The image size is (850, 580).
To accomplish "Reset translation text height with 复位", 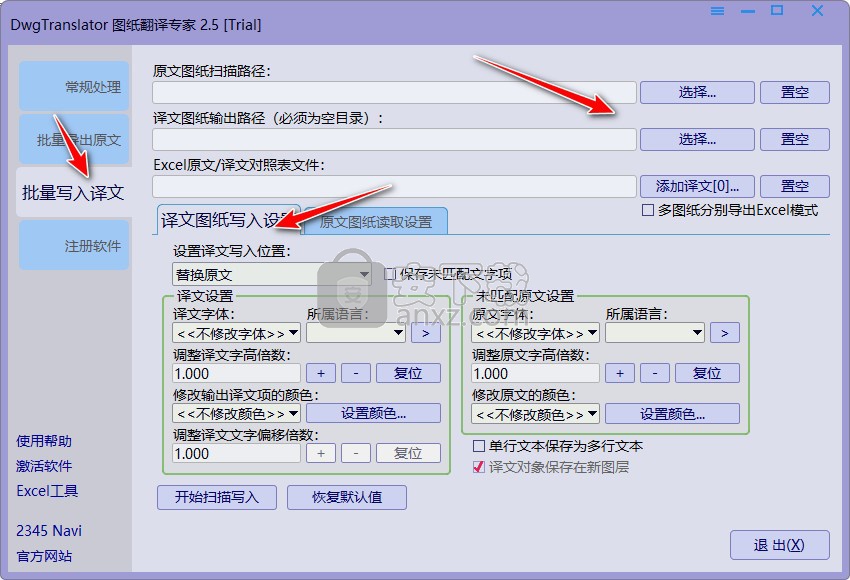I will pos(408,373).
